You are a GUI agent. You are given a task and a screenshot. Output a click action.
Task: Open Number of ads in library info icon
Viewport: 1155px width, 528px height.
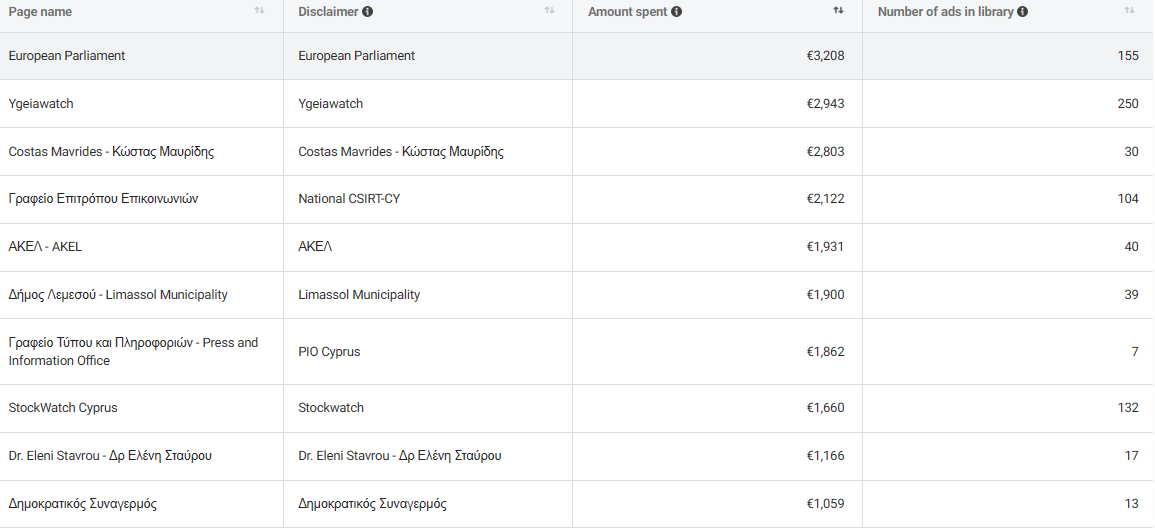[1022, 12]
